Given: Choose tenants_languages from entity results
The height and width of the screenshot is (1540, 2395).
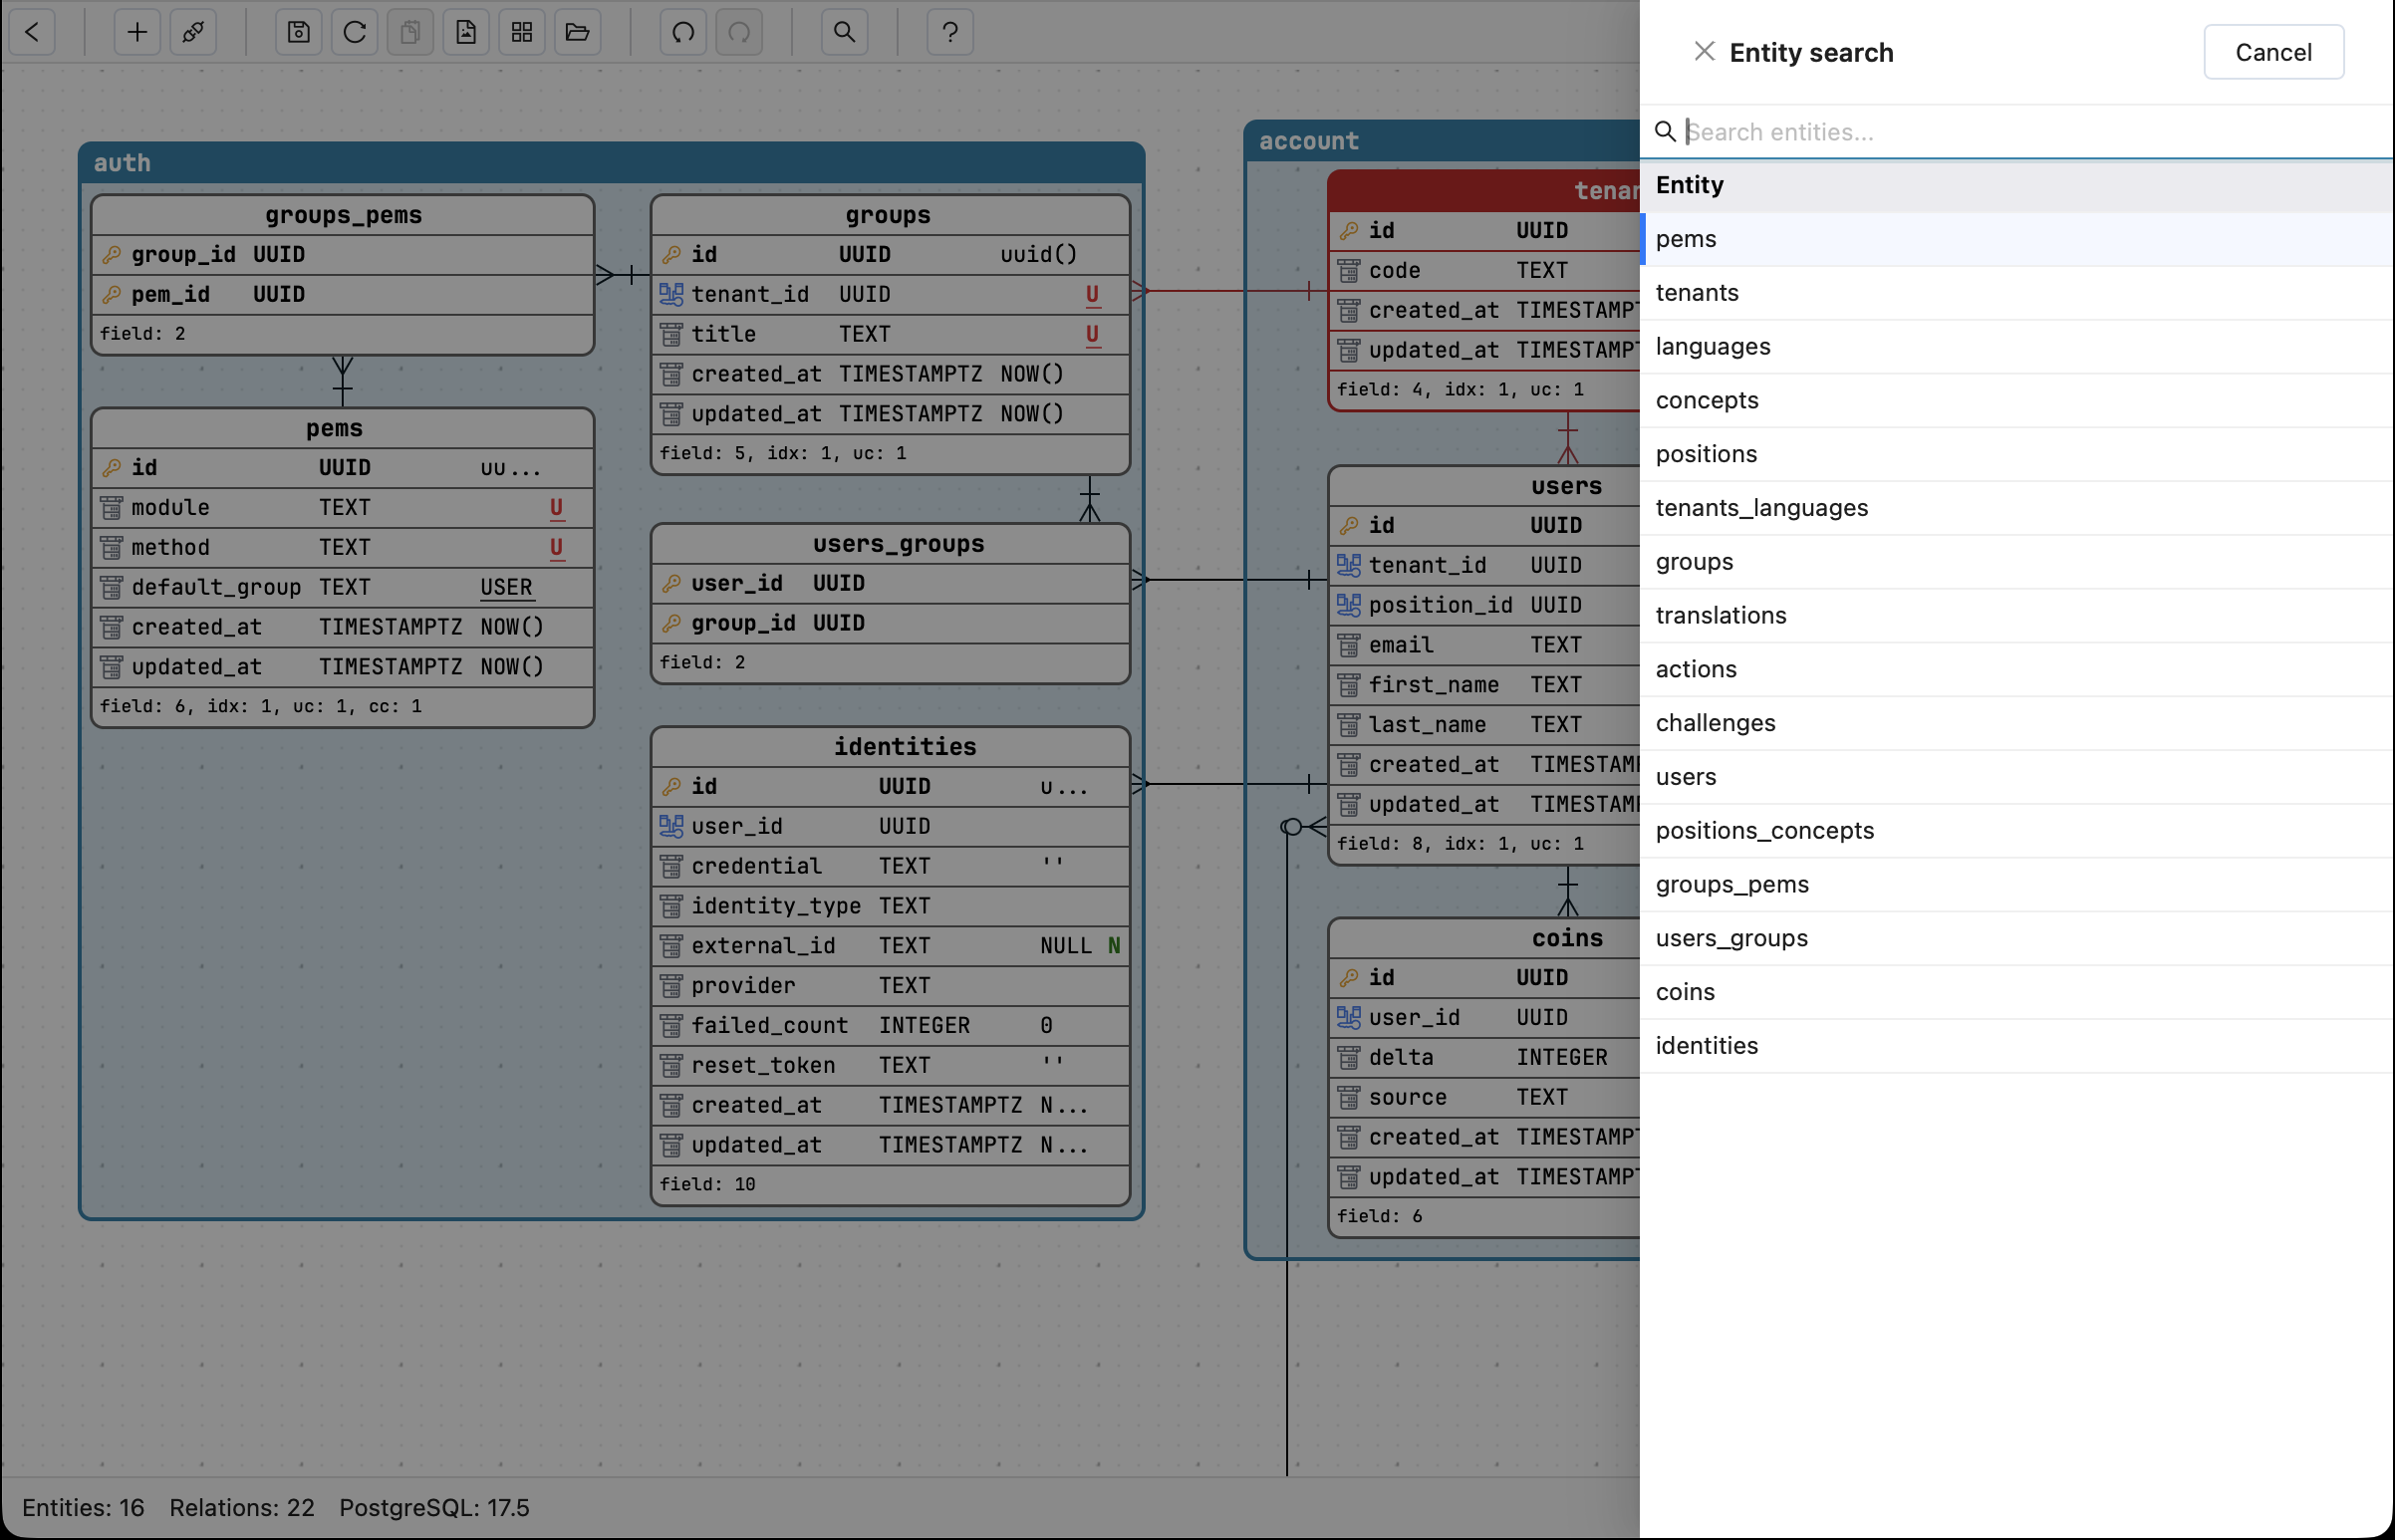Looking at the screenshot, I should click(1761, 508).
